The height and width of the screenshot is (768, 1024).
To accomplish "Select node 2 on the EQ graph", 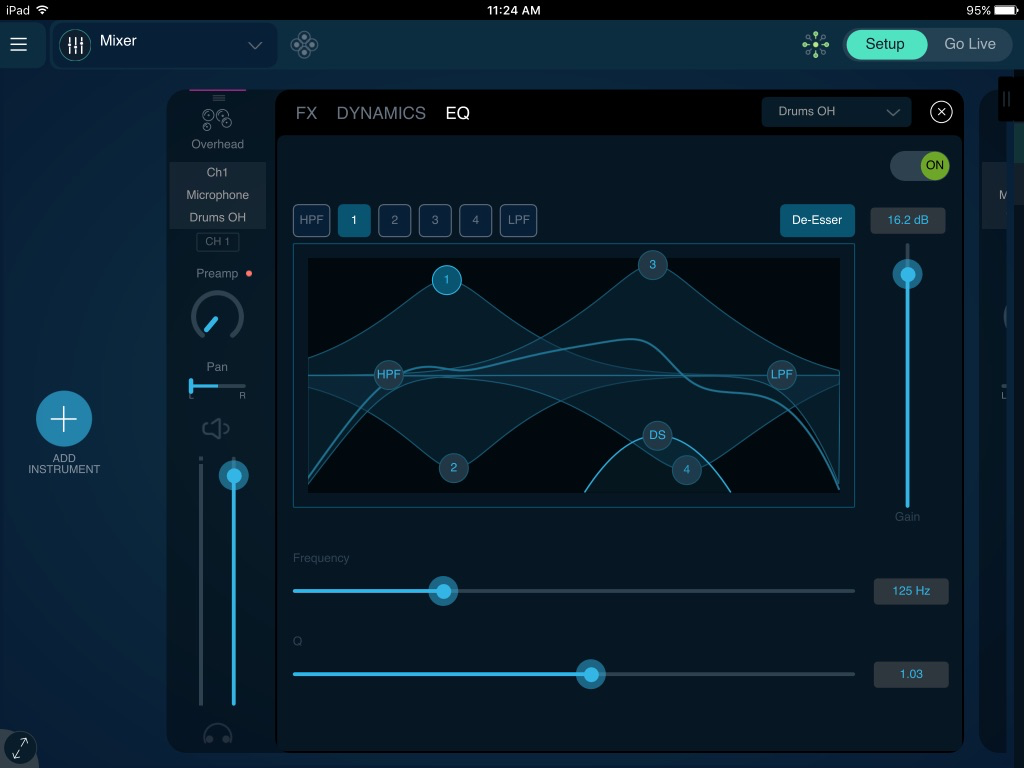I will click(x=454, y=468).
